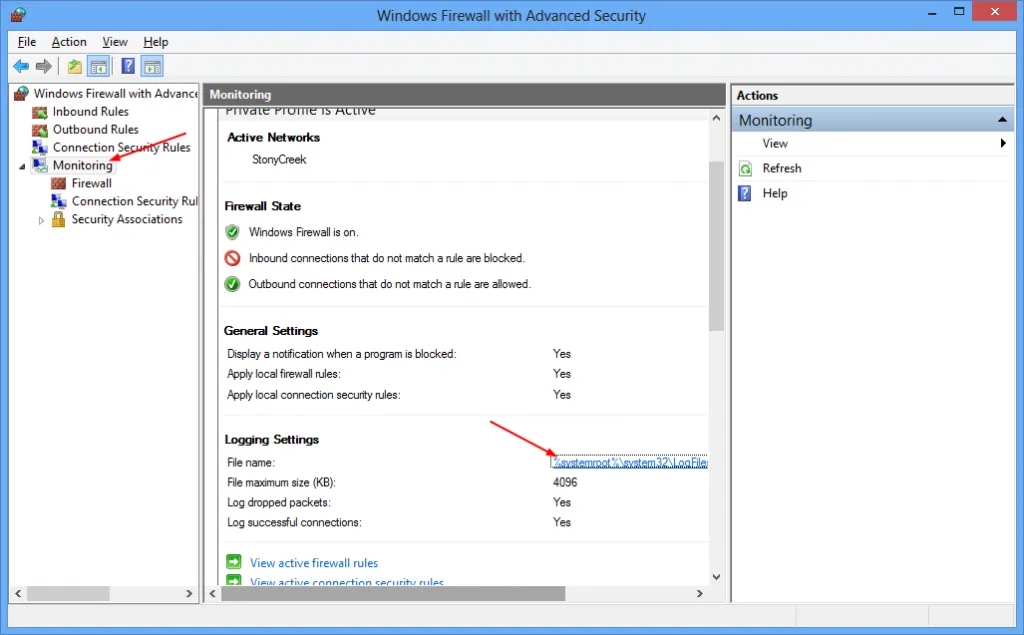The width and height of the screenshot is (1024, 635).
Task: Open the View submenu arrow in Actions
Action: (x=1003, y=144)
